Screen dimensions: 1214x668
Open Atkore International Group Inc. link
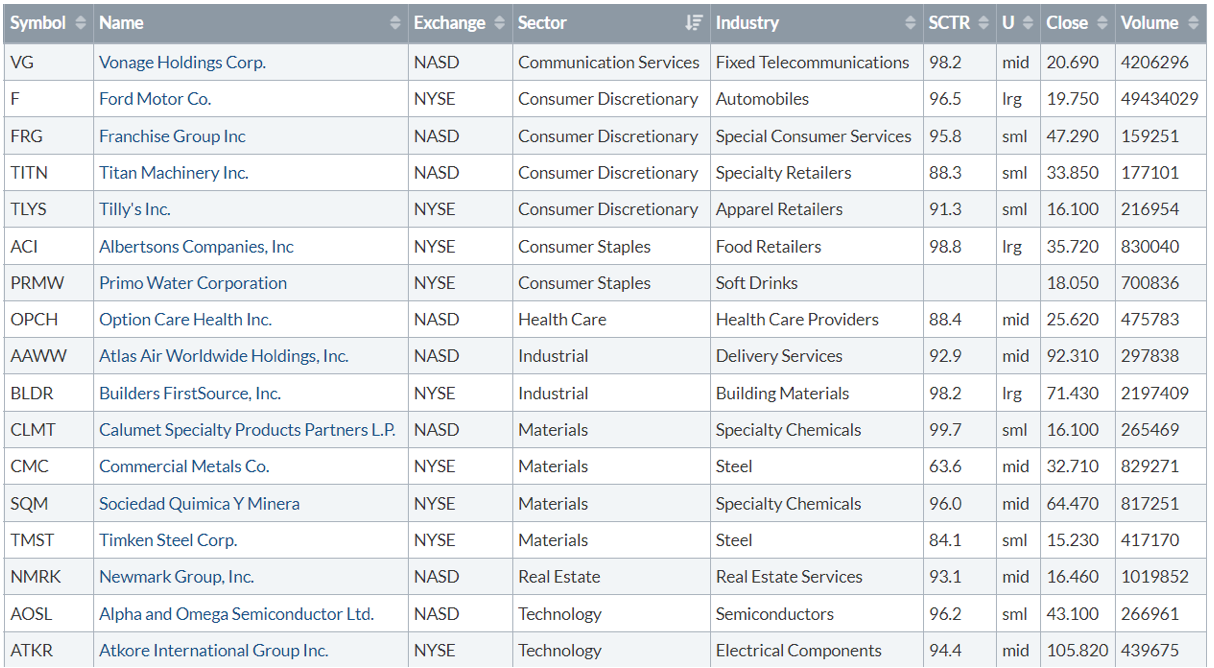[213, 650]
